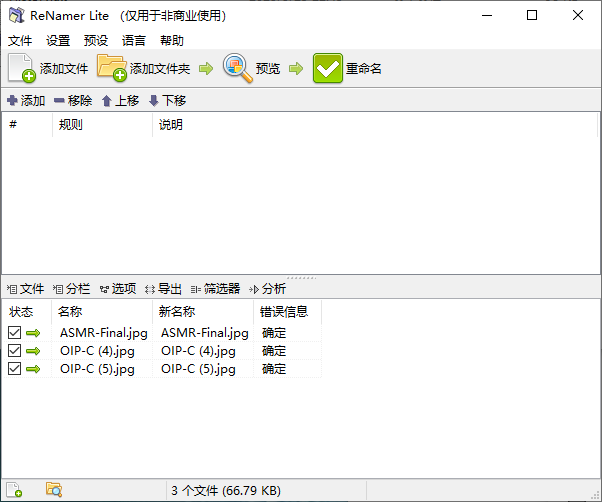This screenshot has width=602, height=502.
Task: Close the ReNamer Lite window
Action: [577, 15]
